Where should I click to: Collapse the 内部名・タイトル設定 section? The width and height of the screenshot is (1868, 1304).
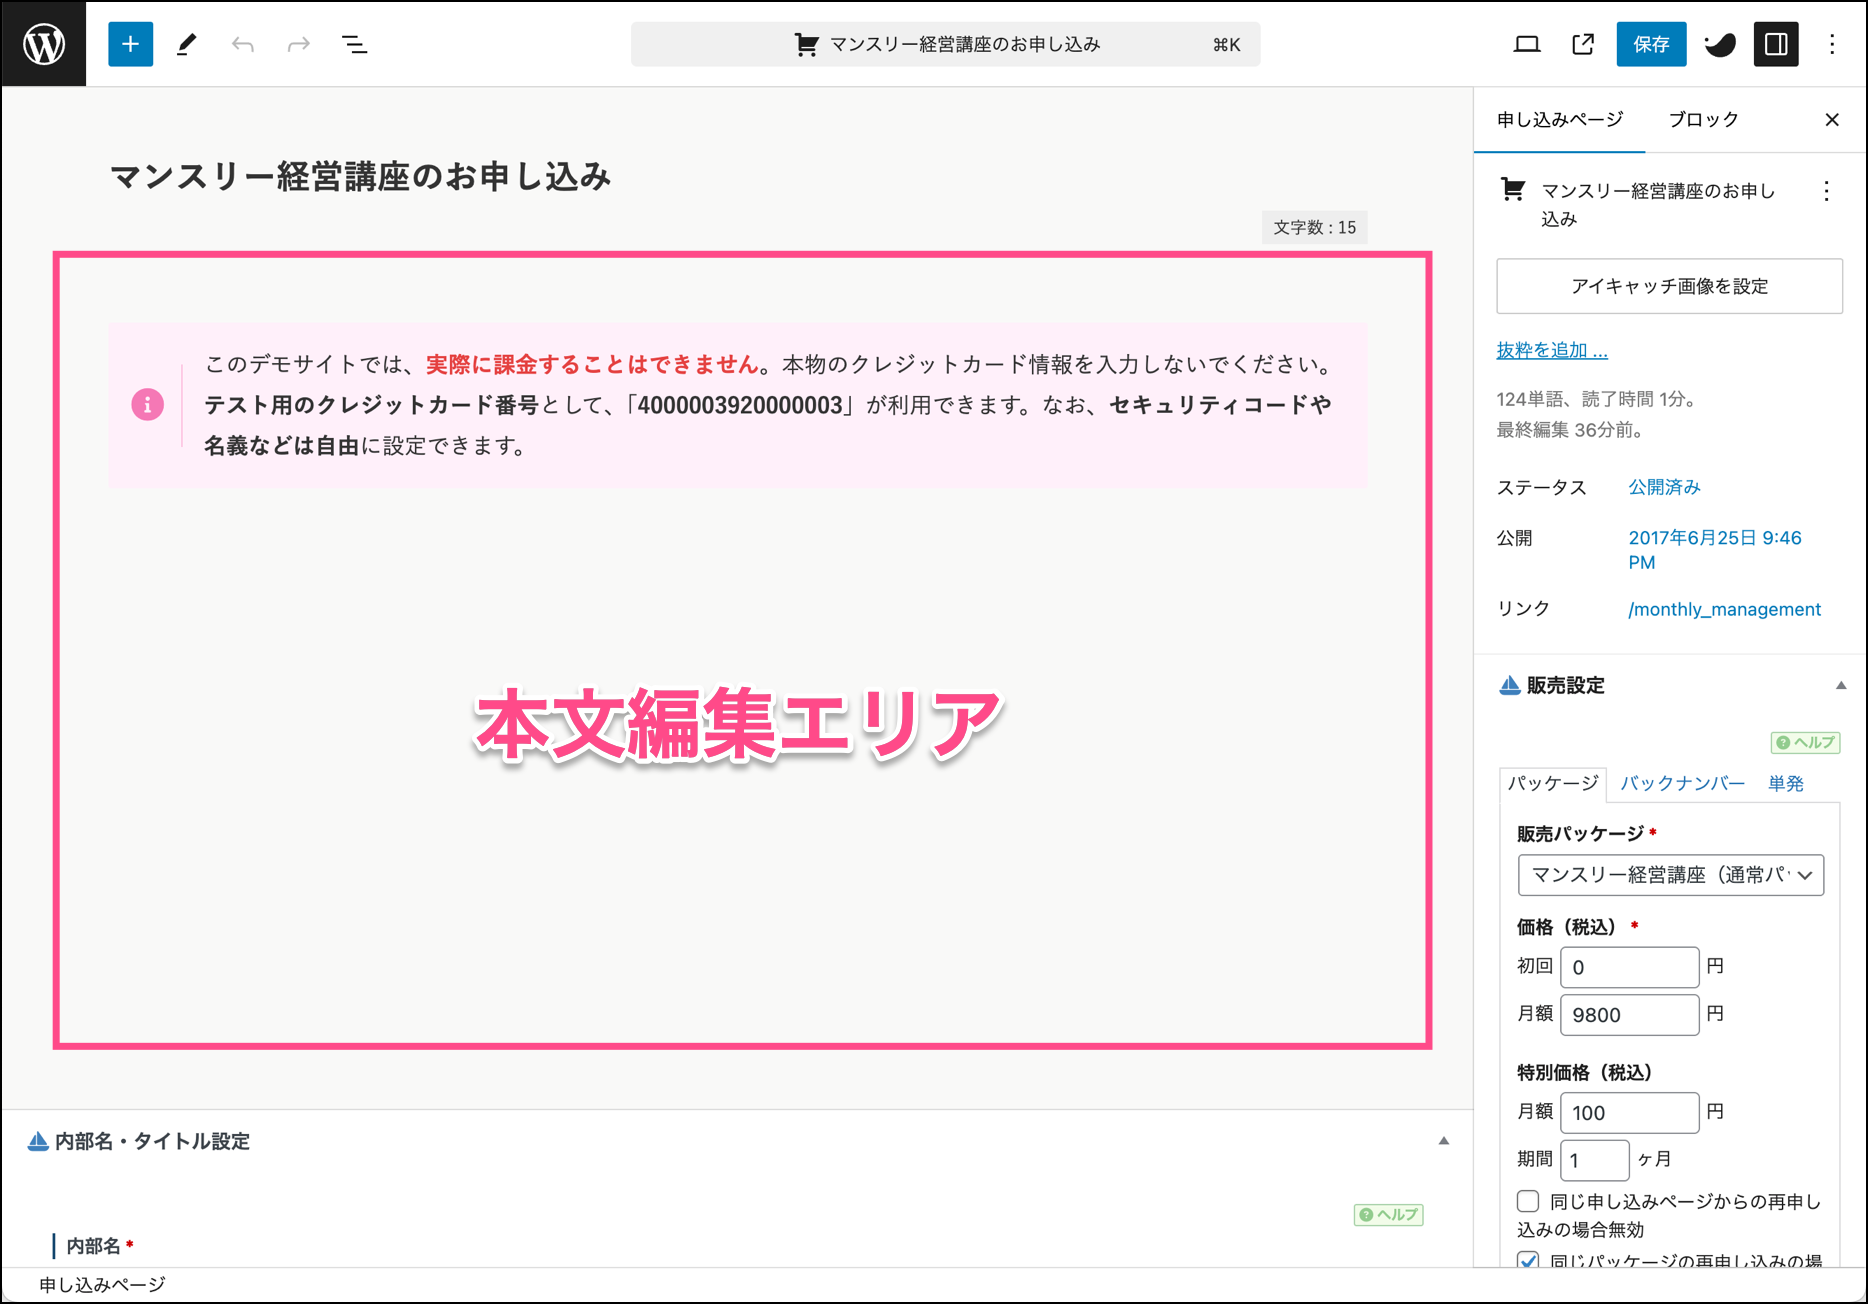[x=1443, y=1141]
